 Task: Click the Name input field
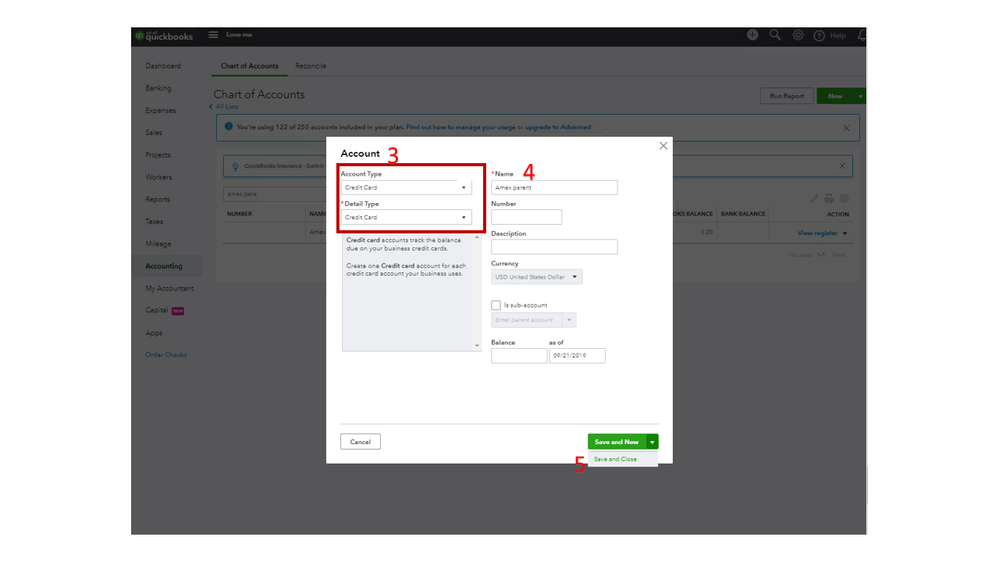point(554,187)
